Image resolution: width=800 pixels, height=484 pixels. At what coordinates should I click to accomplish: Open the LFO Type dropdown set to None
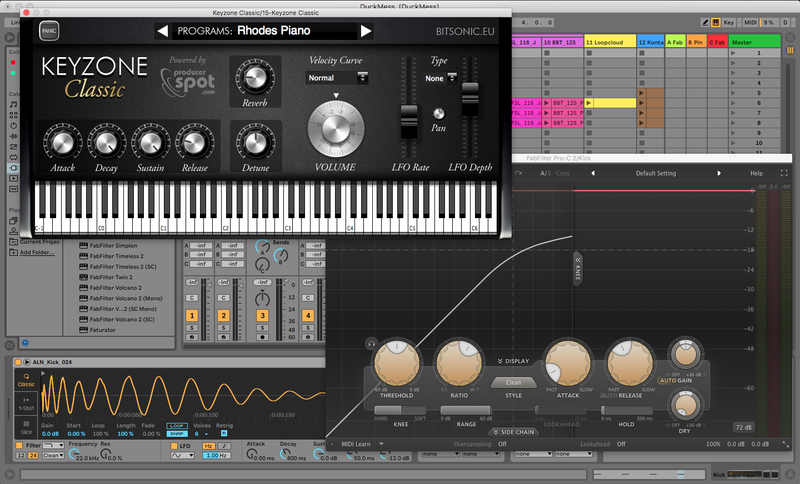[440, 78]
